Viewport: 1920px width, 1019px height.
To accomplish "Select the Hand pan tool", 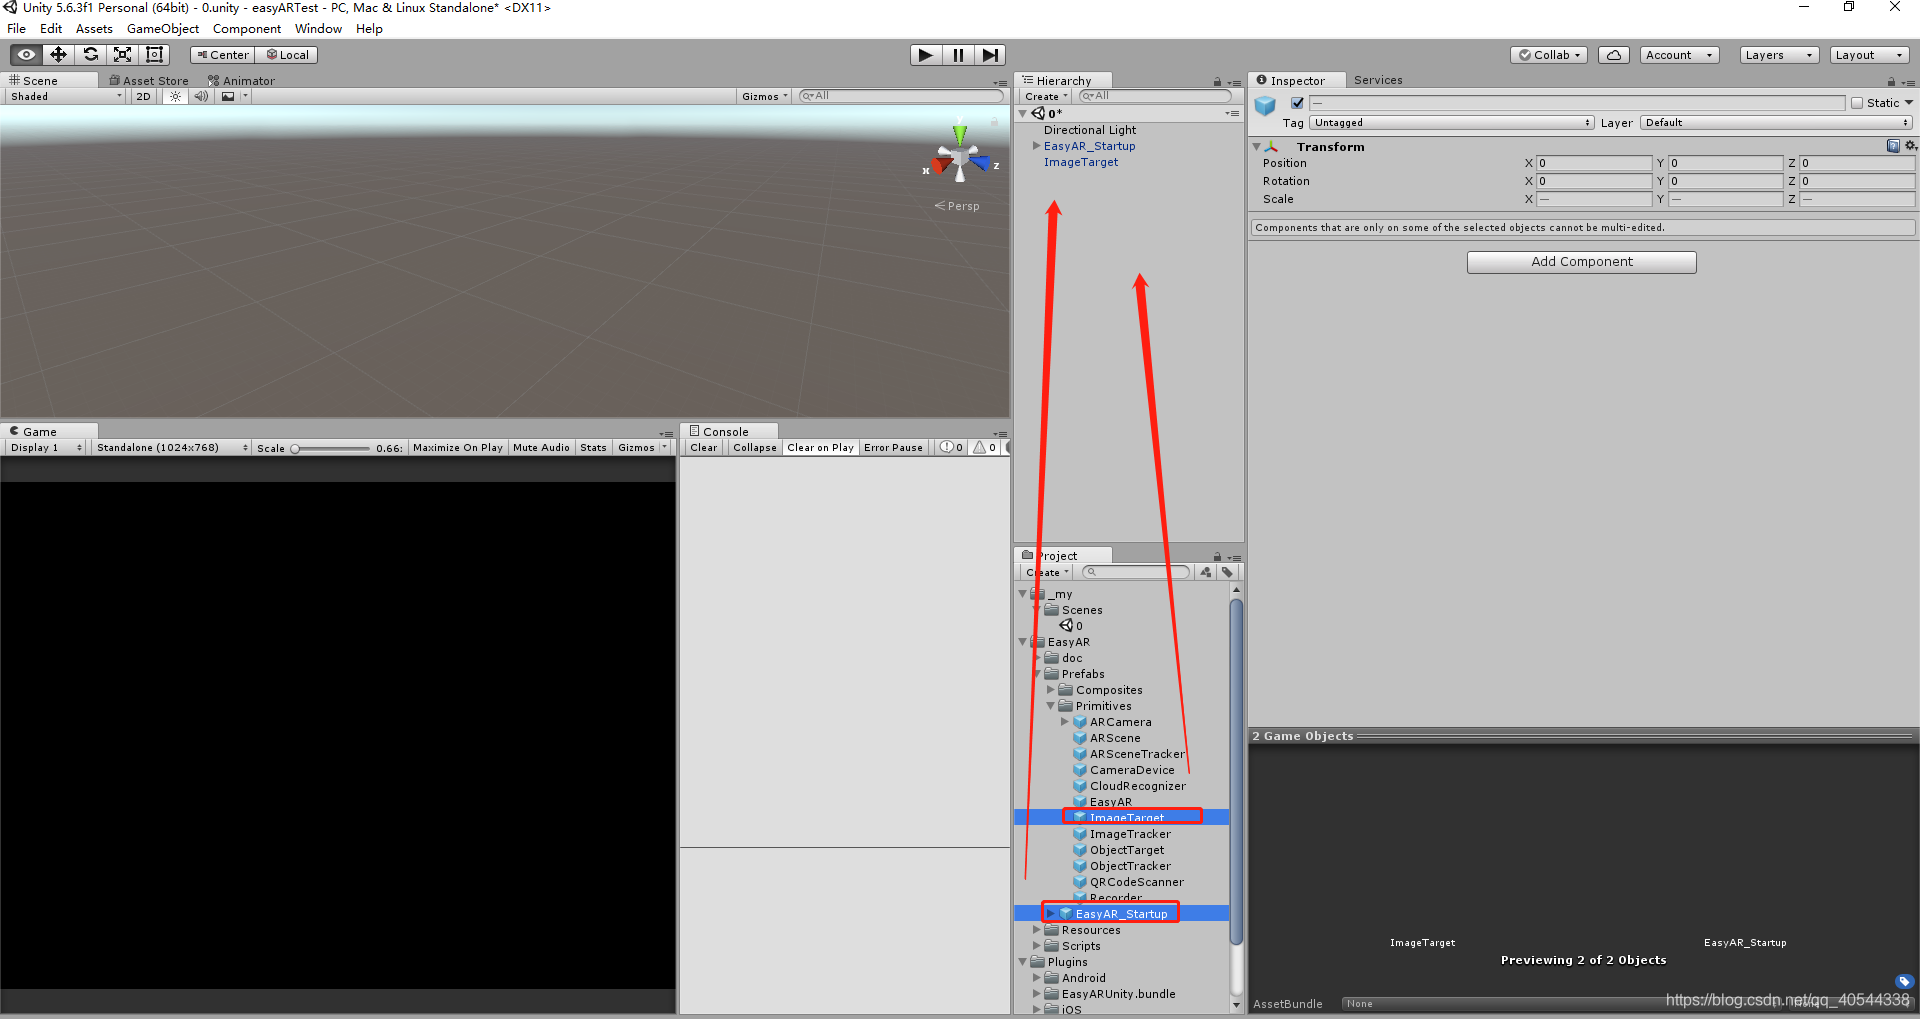I will click(x=24, y=55).
